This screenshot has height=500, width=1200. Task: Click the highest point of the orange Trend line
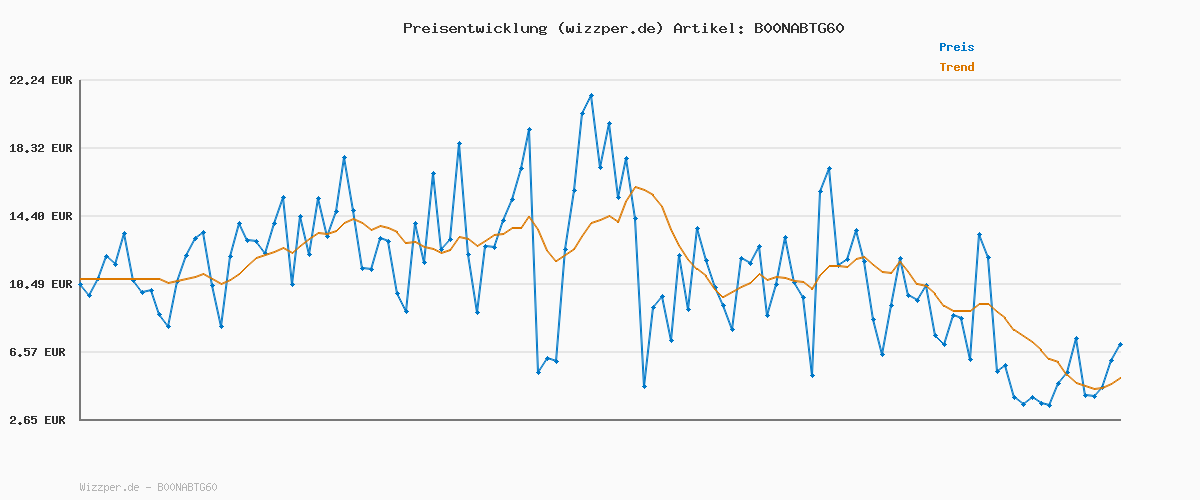point(636,187)
